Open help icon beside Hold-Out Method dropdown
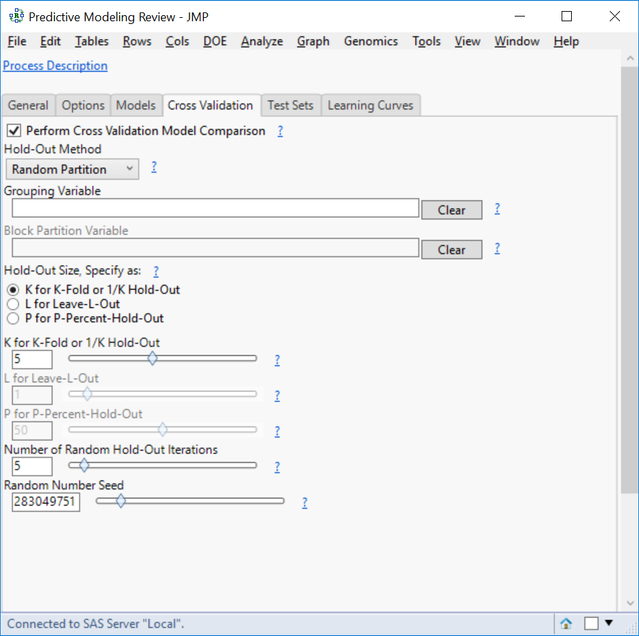This screenshot has height=636, width=639. coord(154,167)
